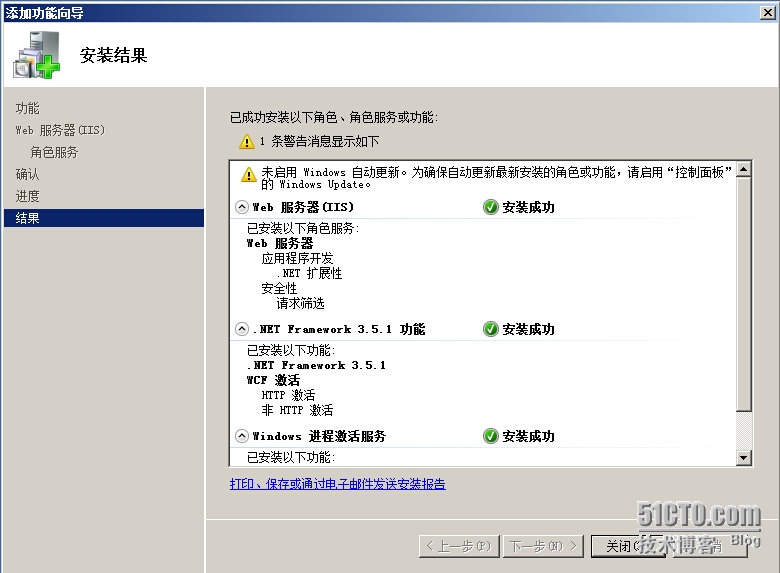This screenshot has height=573, width=780.
Task: Select Web 服务器 (IIS) wizard step
Action: [x=60, y=130]
